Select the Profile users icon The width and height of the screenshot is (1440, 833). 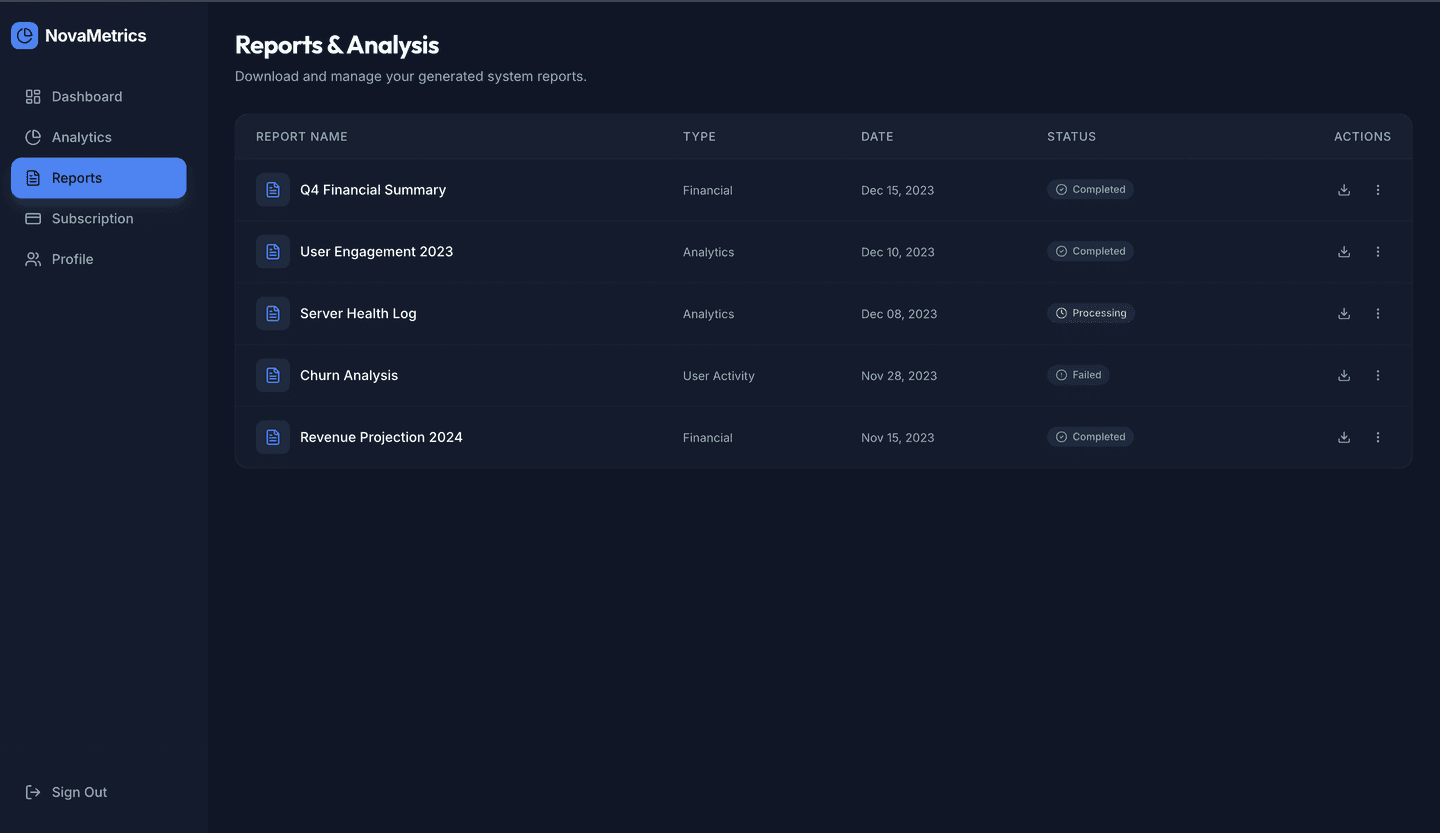point(33,259)
